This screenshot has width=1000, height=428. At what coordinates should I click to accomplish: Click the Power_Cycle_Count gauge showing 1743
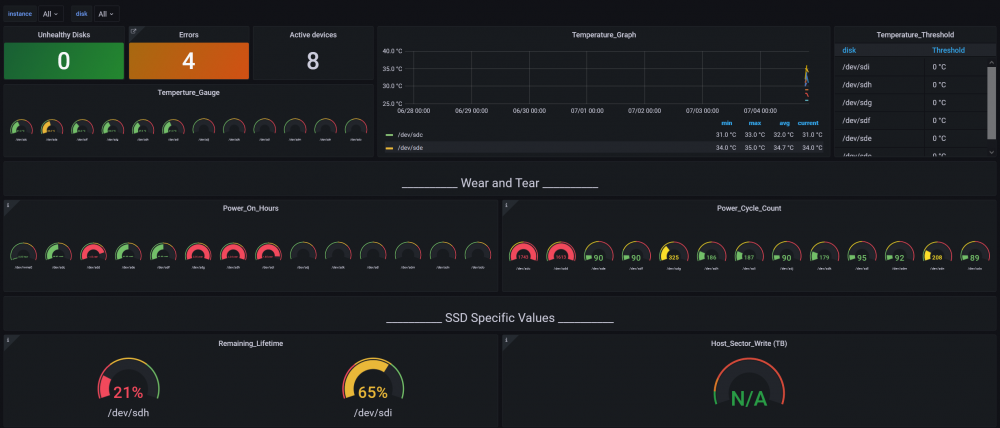(x=524, y=253)
